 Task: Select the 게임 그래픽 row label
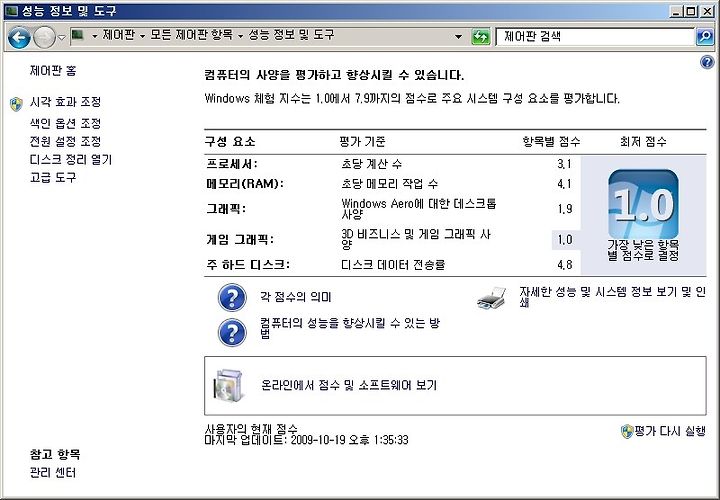click(x=240, y=239)
